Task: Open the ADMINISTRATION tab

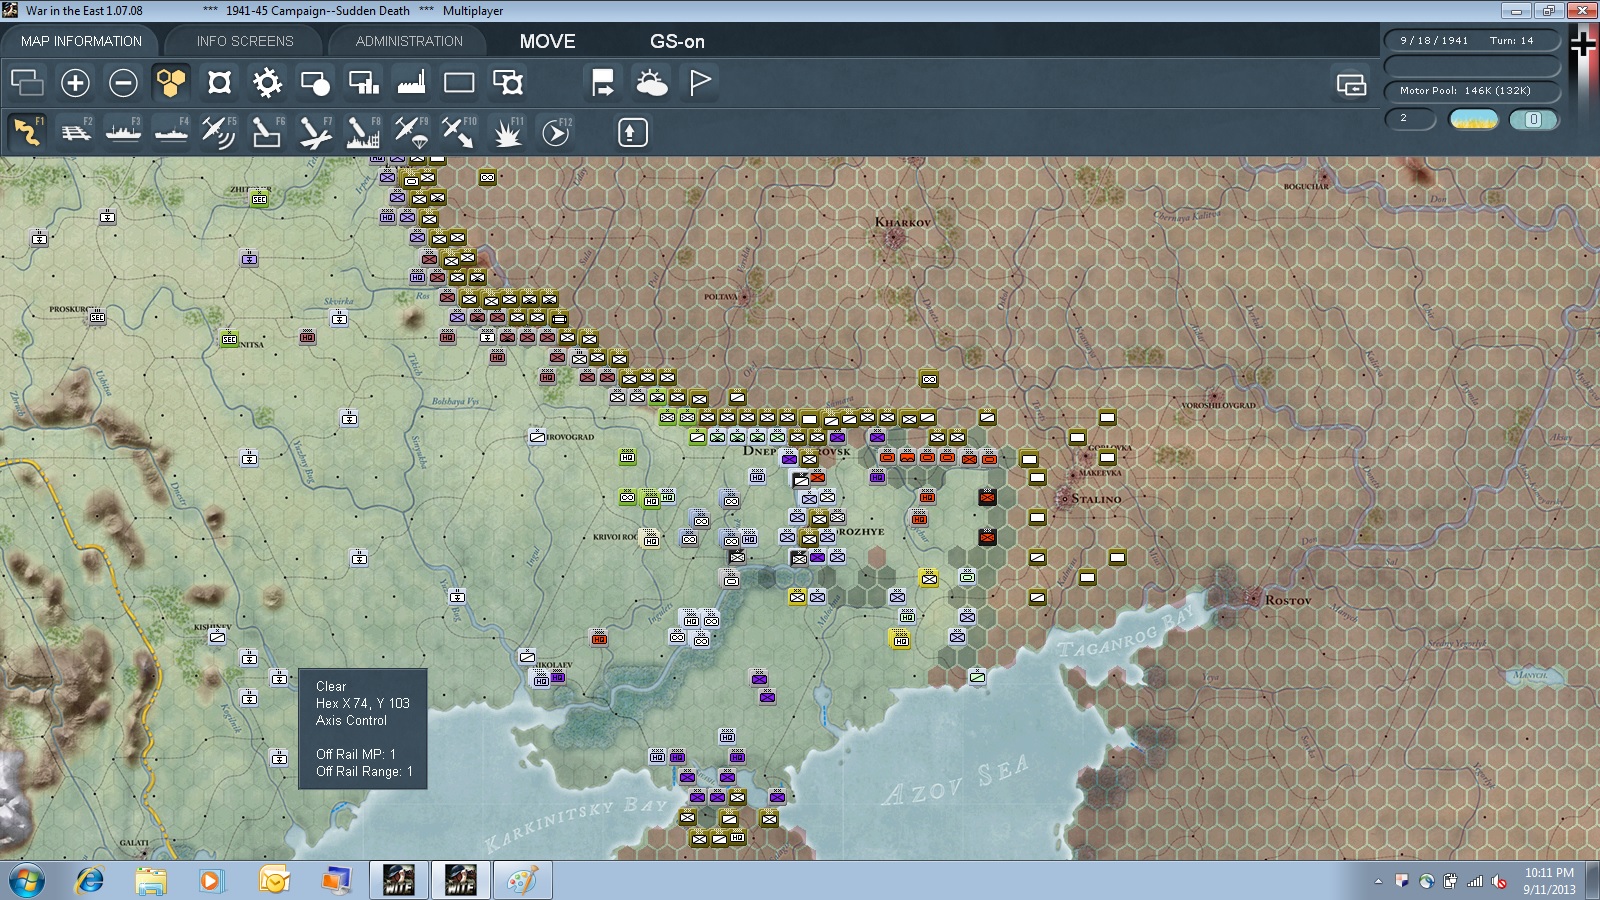Action: [x=409, y=41]
